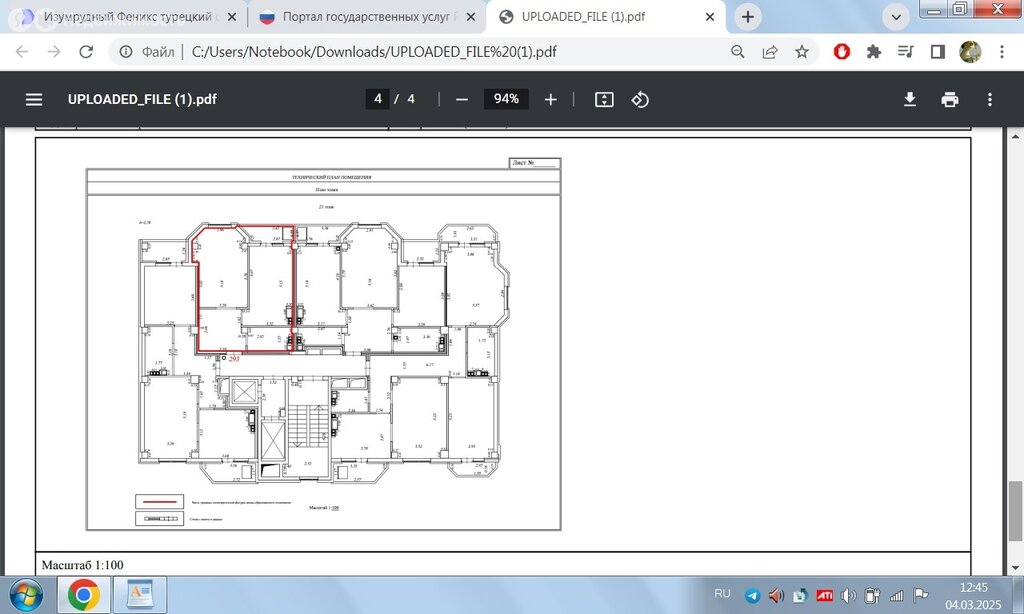Viewport: 1024px width, 614px height.
Task: Open the red ad blocker extension
Action: [842, 51]
